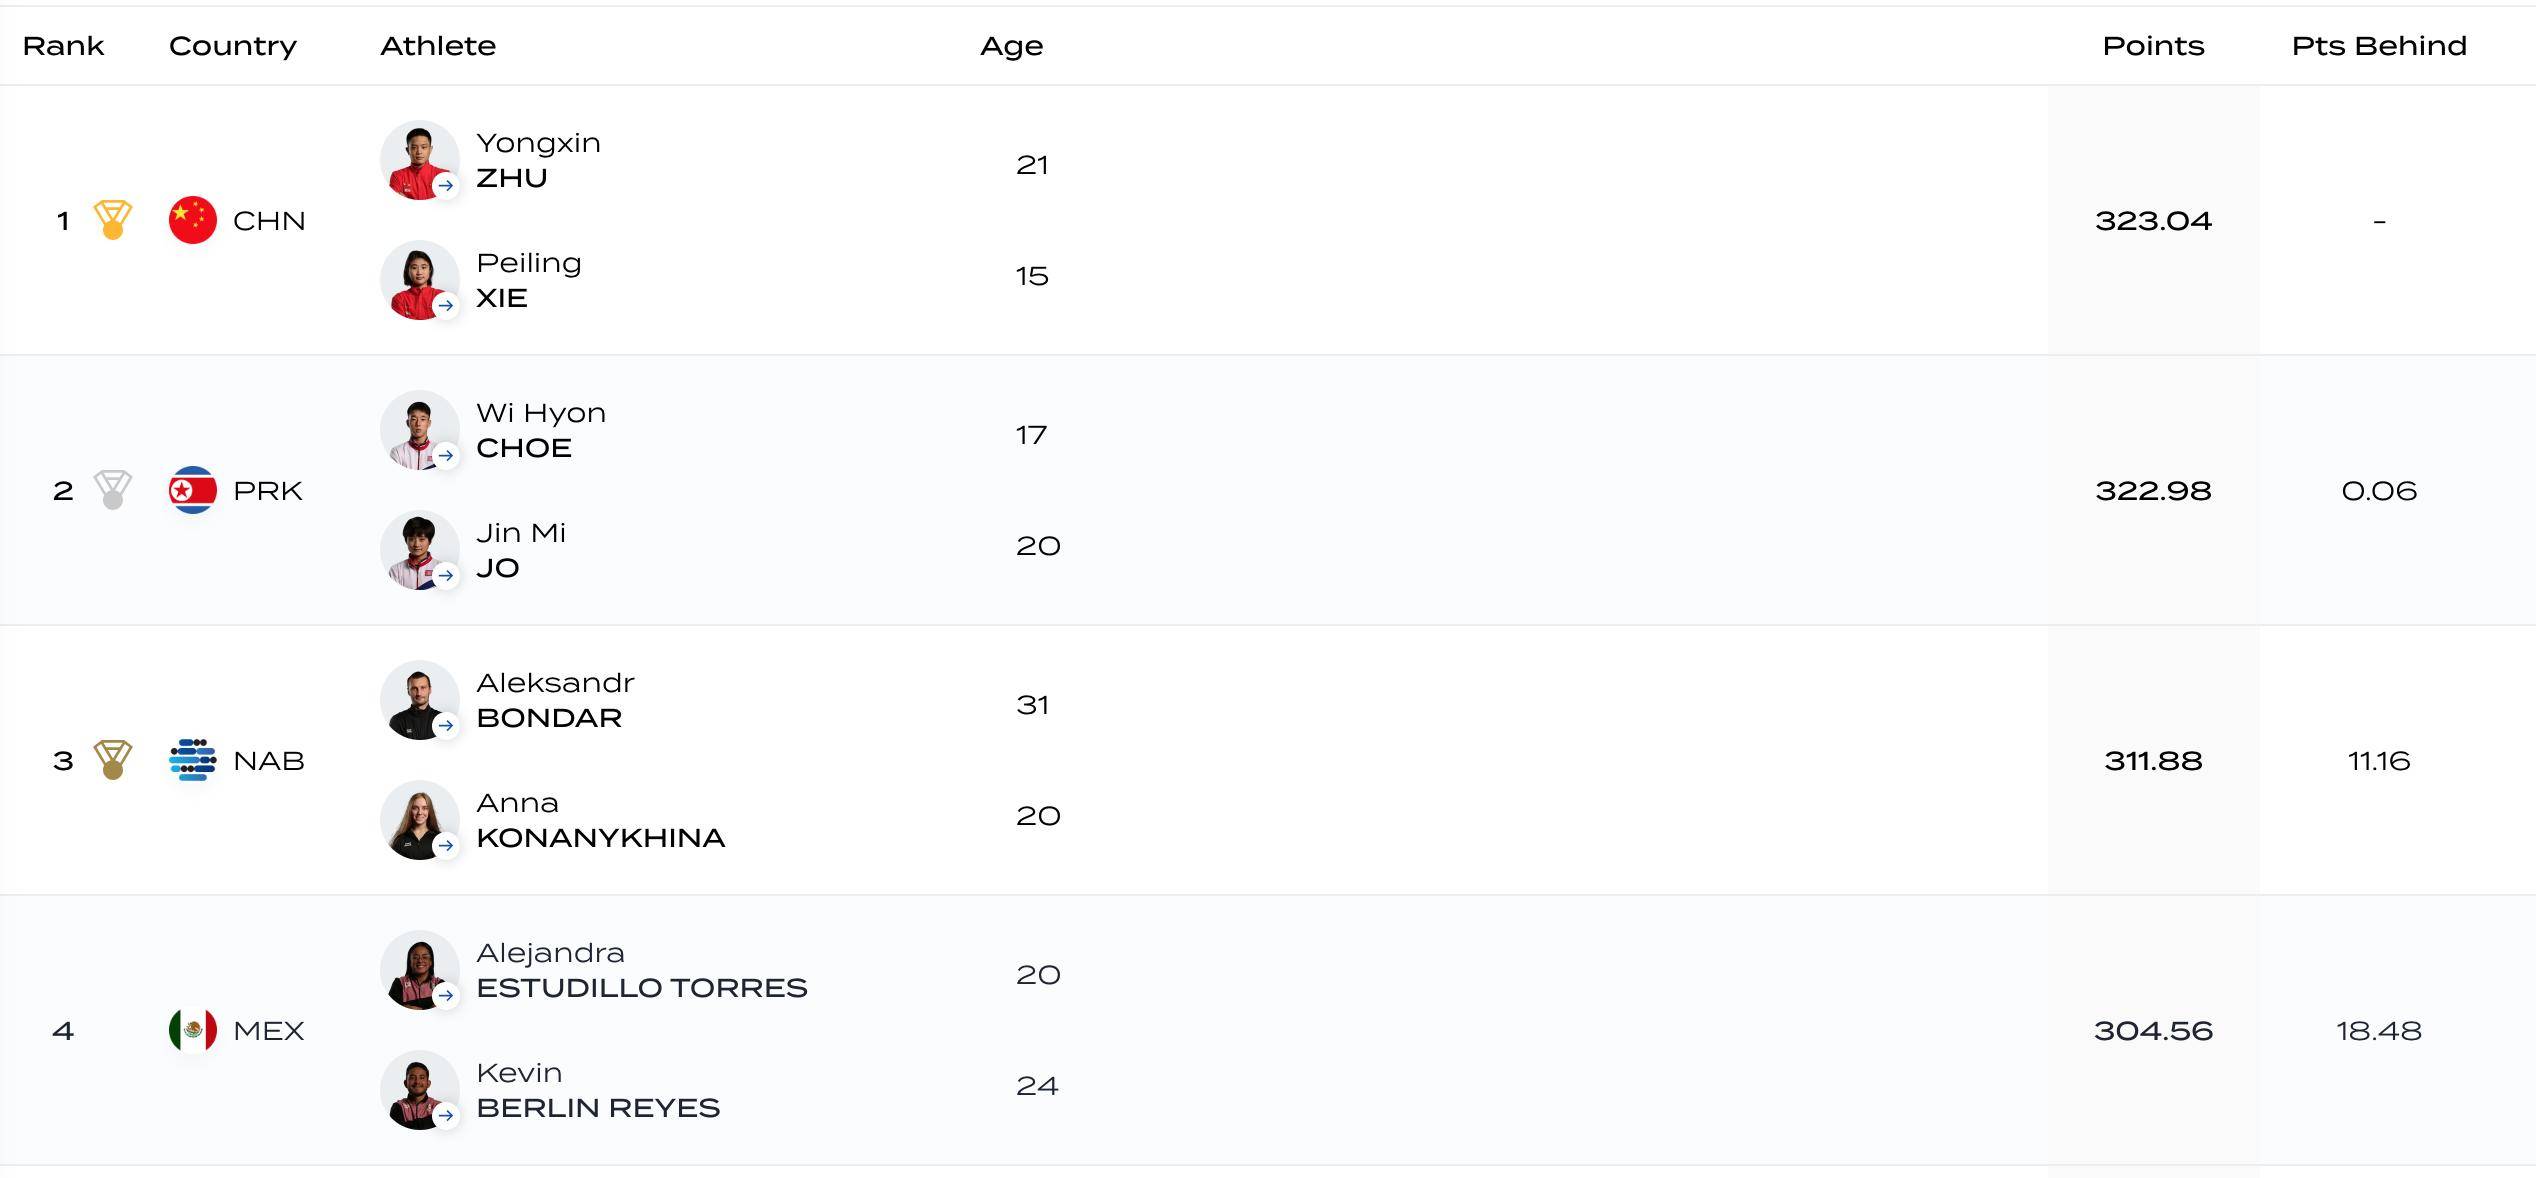The width and height of the screenshot is (2536, 1178).
Task: Open profile arrow on Yongxin Zhu's photo
Action: click(446, 186)
